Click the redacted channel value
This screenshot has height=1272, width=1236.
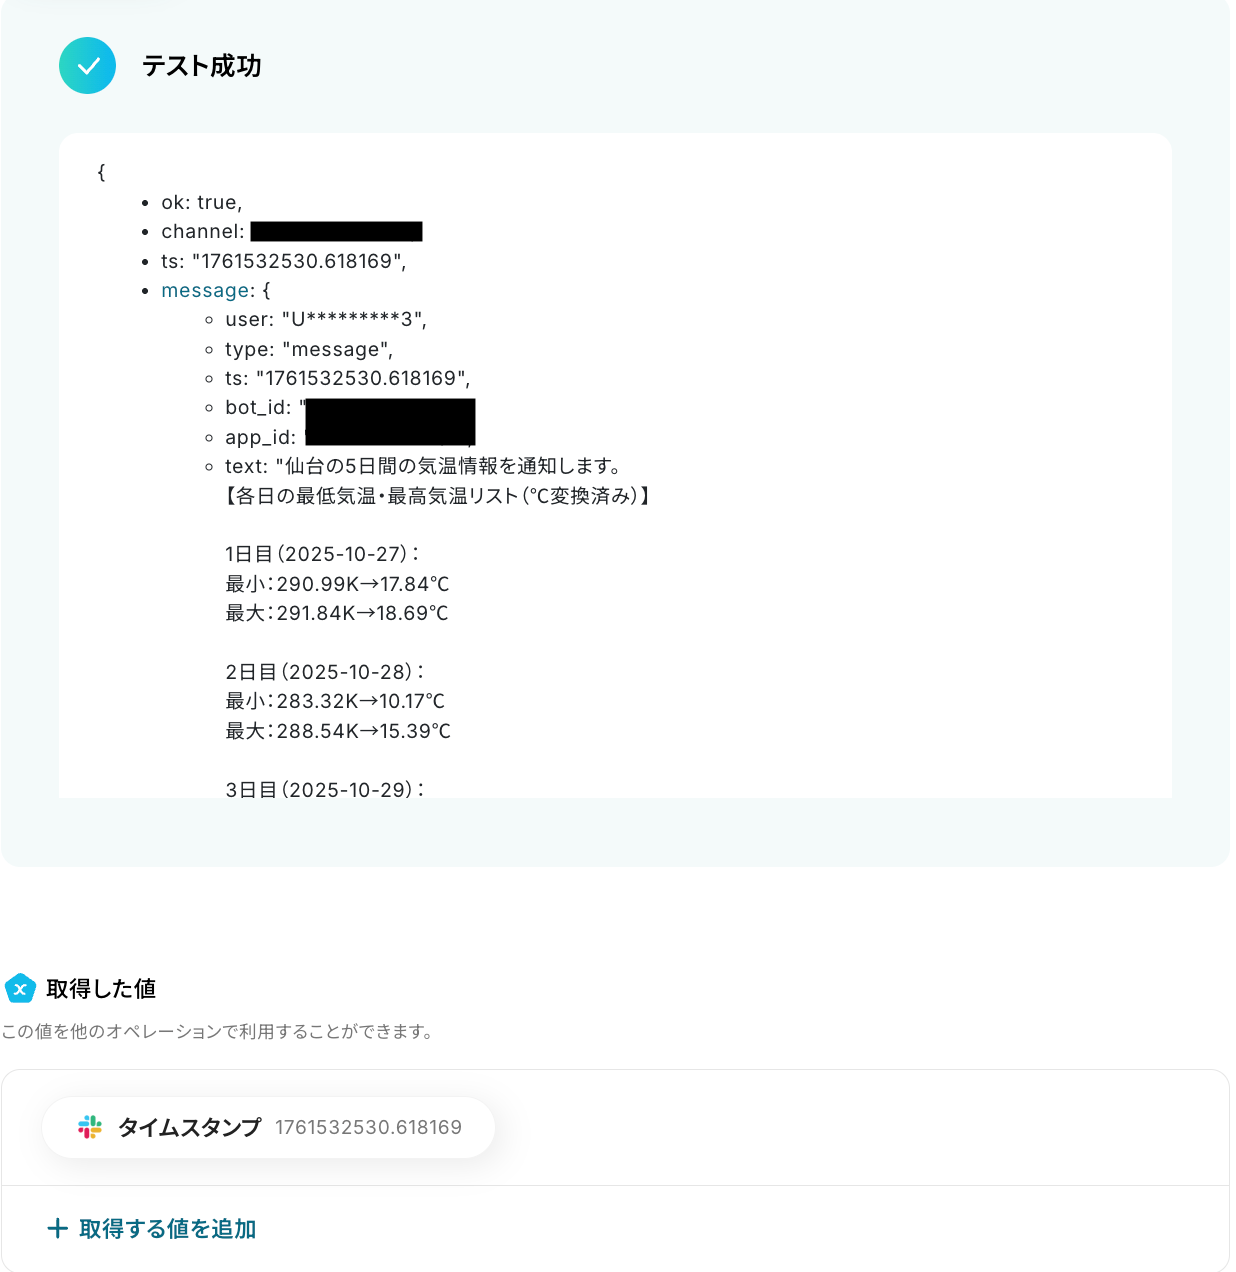[336, 232]
